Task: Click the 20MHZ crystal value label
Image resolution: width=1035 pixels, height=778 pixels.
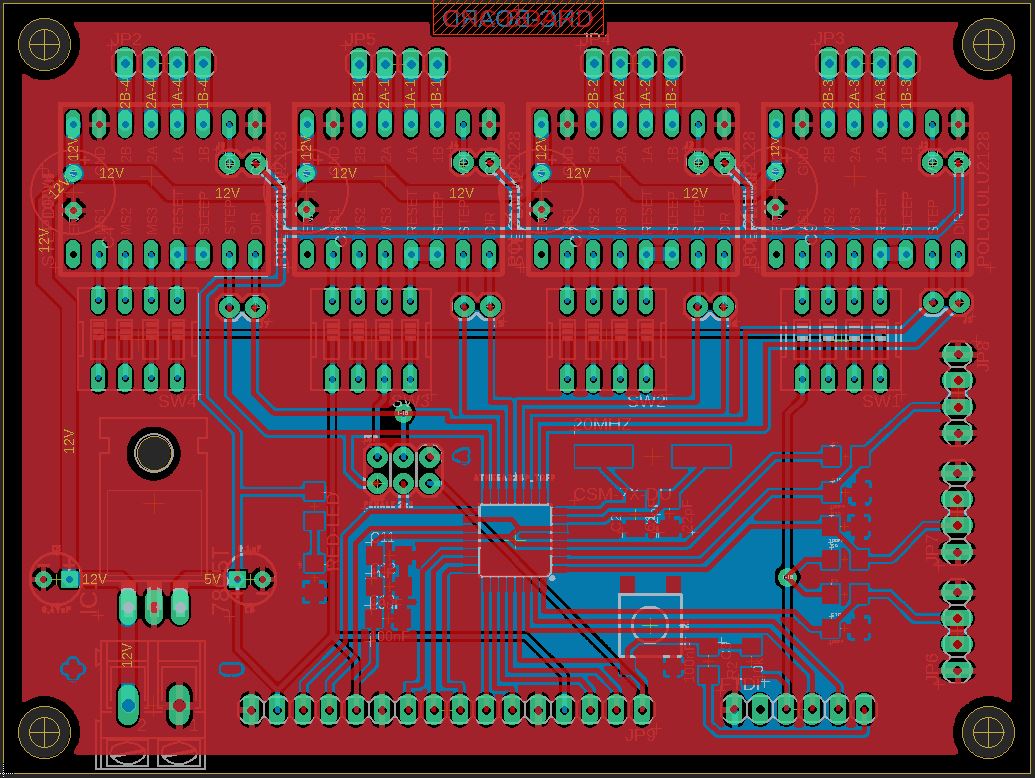Action: [x=601, y=425]
